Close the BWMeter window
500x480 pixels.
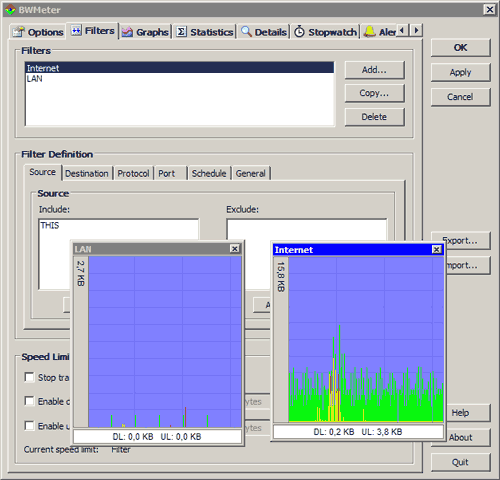489,10
